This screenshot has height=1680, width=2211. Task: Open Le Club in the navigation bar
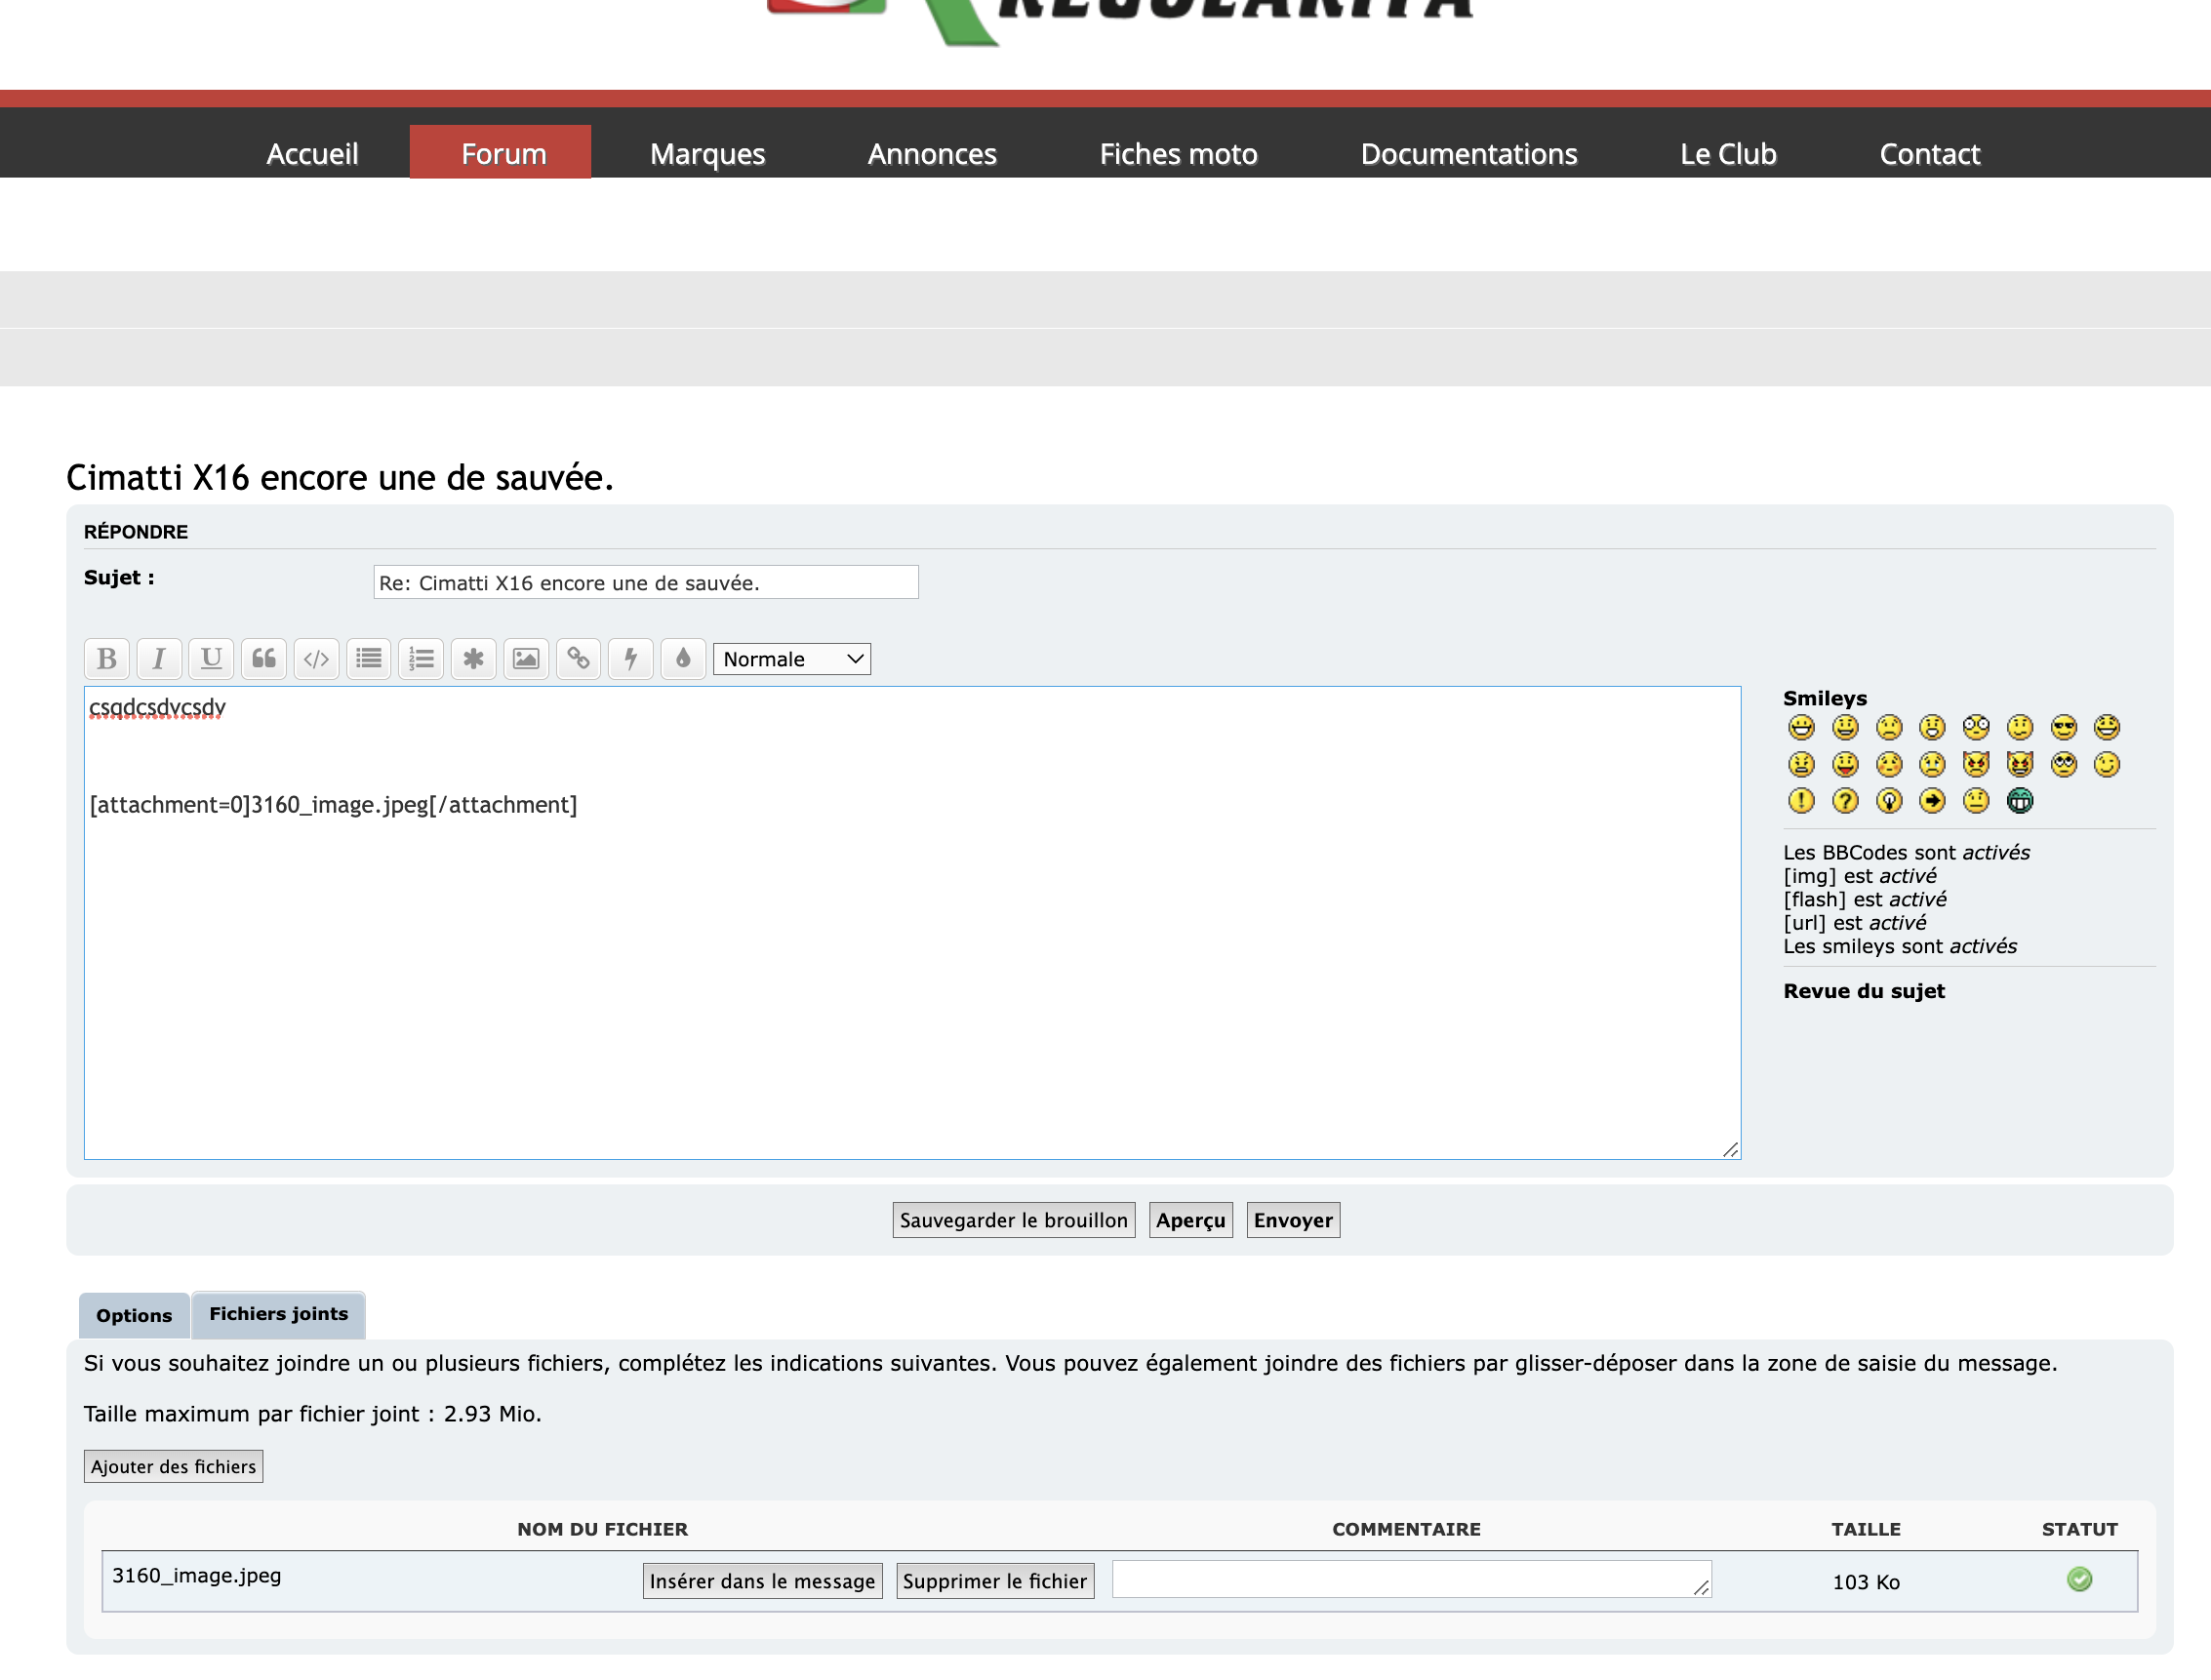(x=1728, y=153)
